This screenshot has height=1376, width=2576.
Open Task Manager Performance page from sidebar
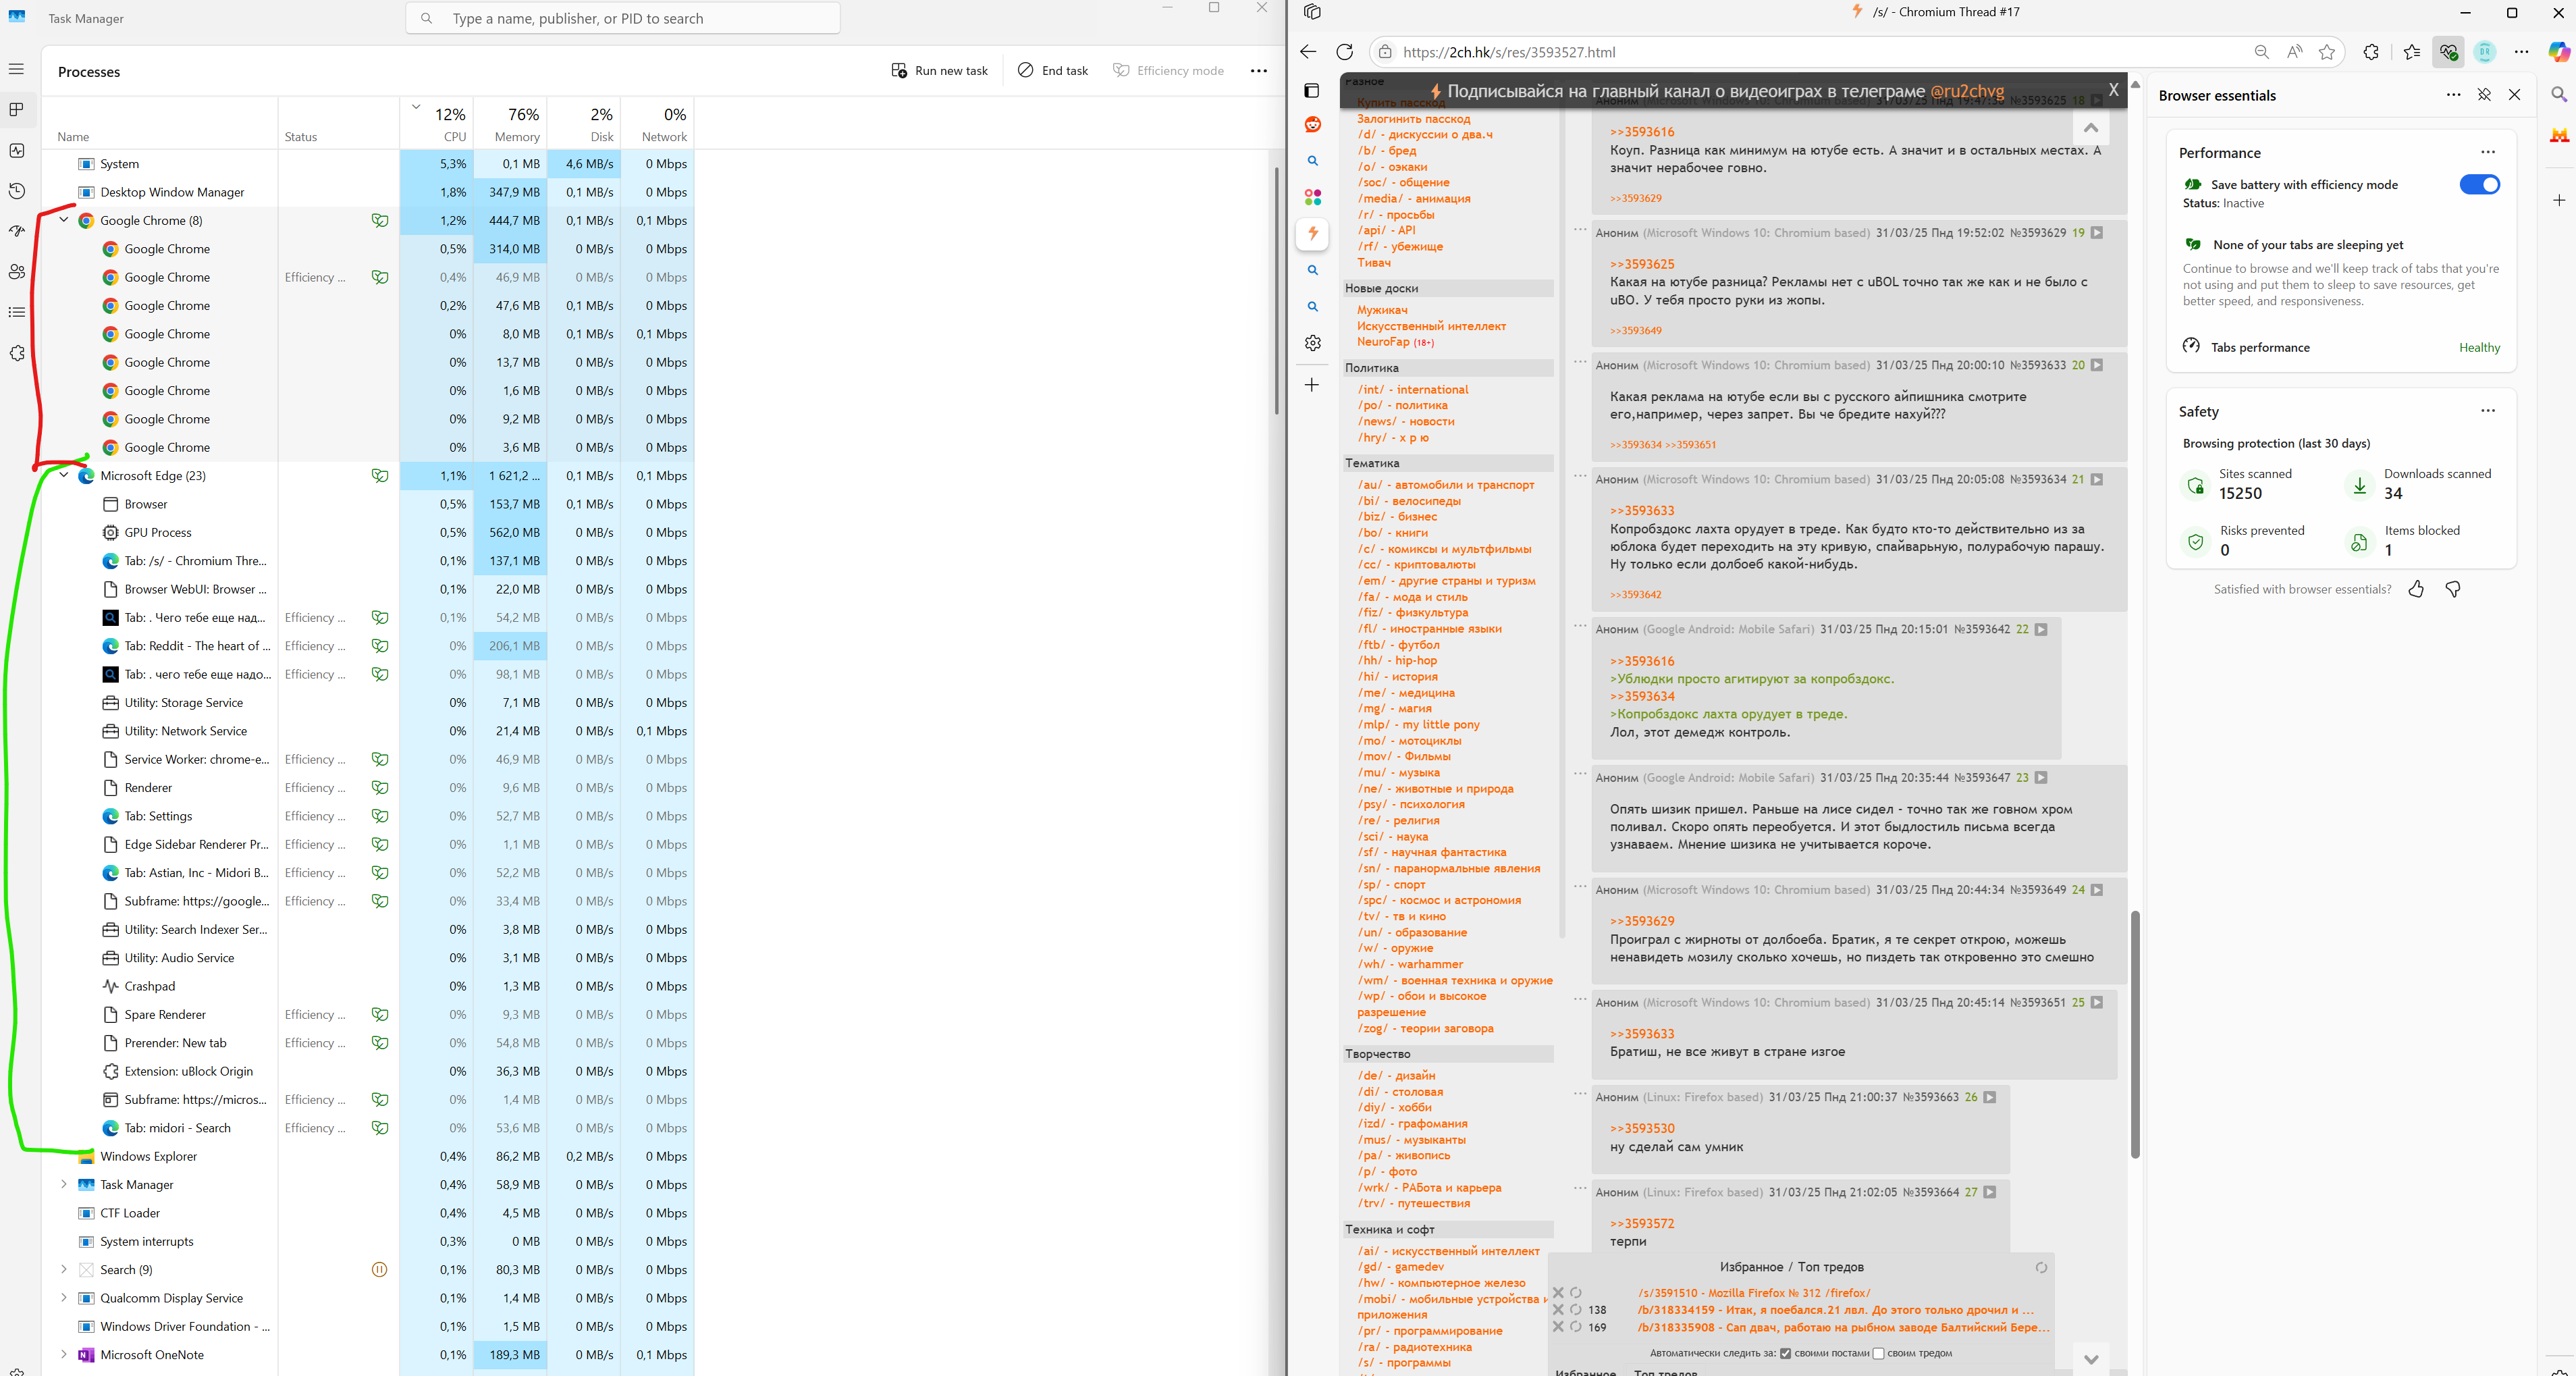point(17,150)
